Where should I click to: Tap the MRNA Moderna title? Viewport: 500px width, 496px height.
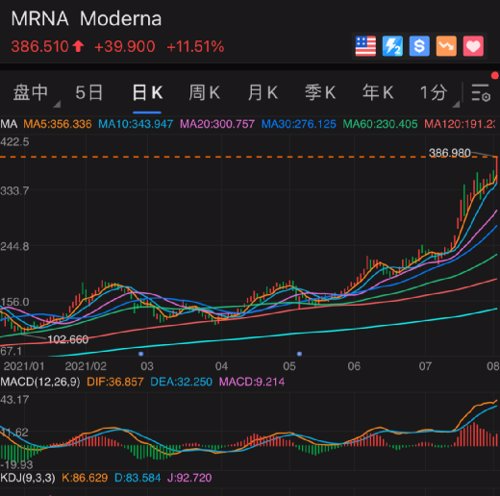(x=86, y=18)
